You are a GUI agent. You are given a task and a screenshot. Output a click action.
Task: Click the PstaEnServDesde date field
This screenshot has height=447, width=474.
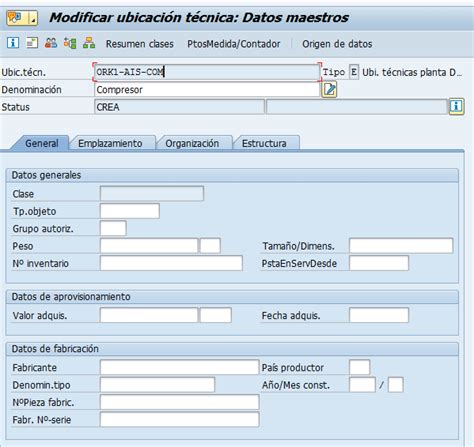pos(379,263)
